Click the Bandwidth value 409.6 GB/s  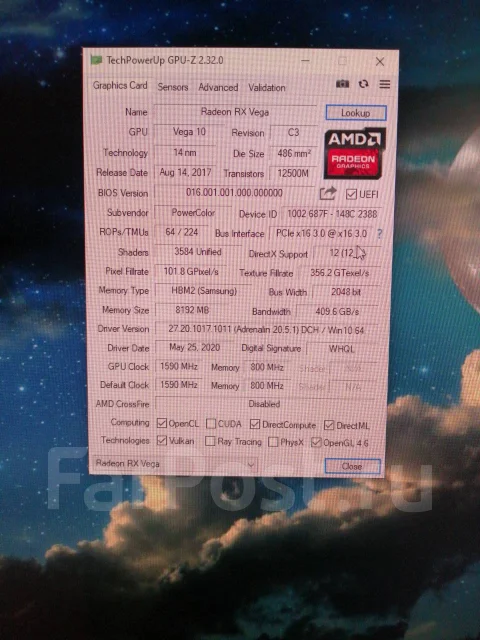point(337,311)
